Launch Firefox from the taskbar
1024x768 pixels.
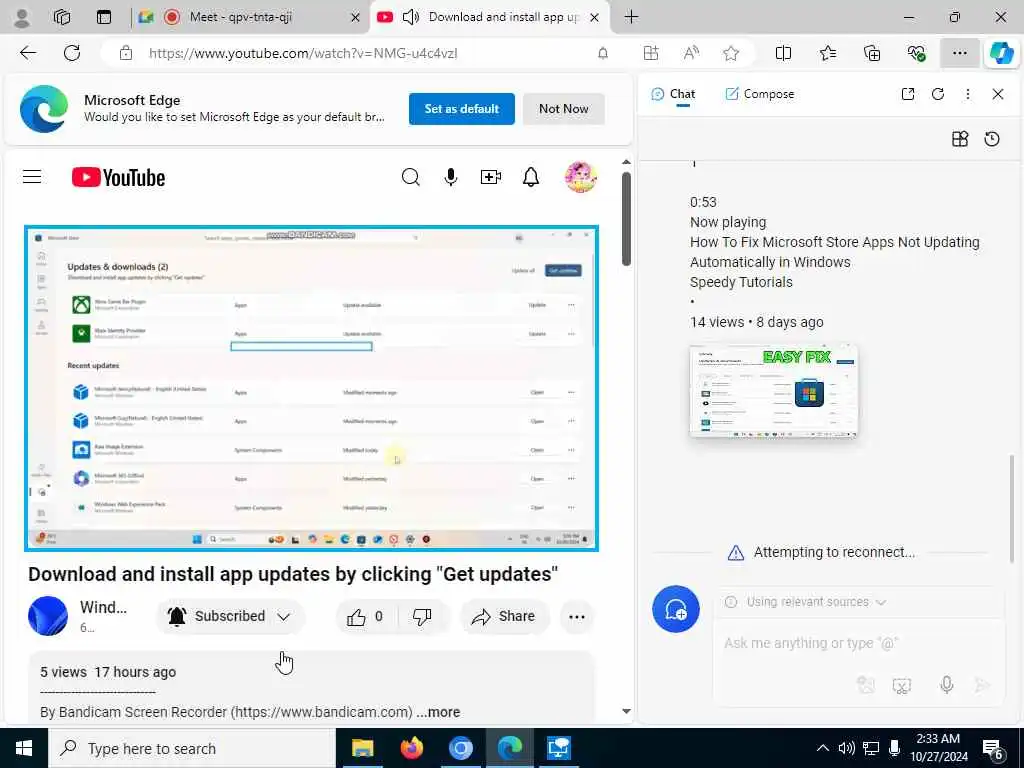tap(411, 748)
